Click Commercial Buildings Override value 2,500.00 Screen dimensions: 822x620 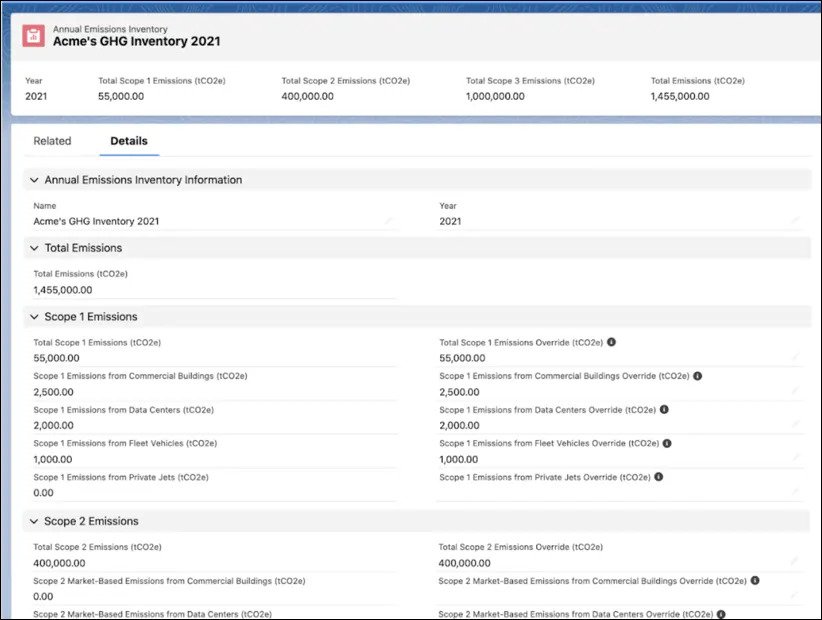click(459, 392)
